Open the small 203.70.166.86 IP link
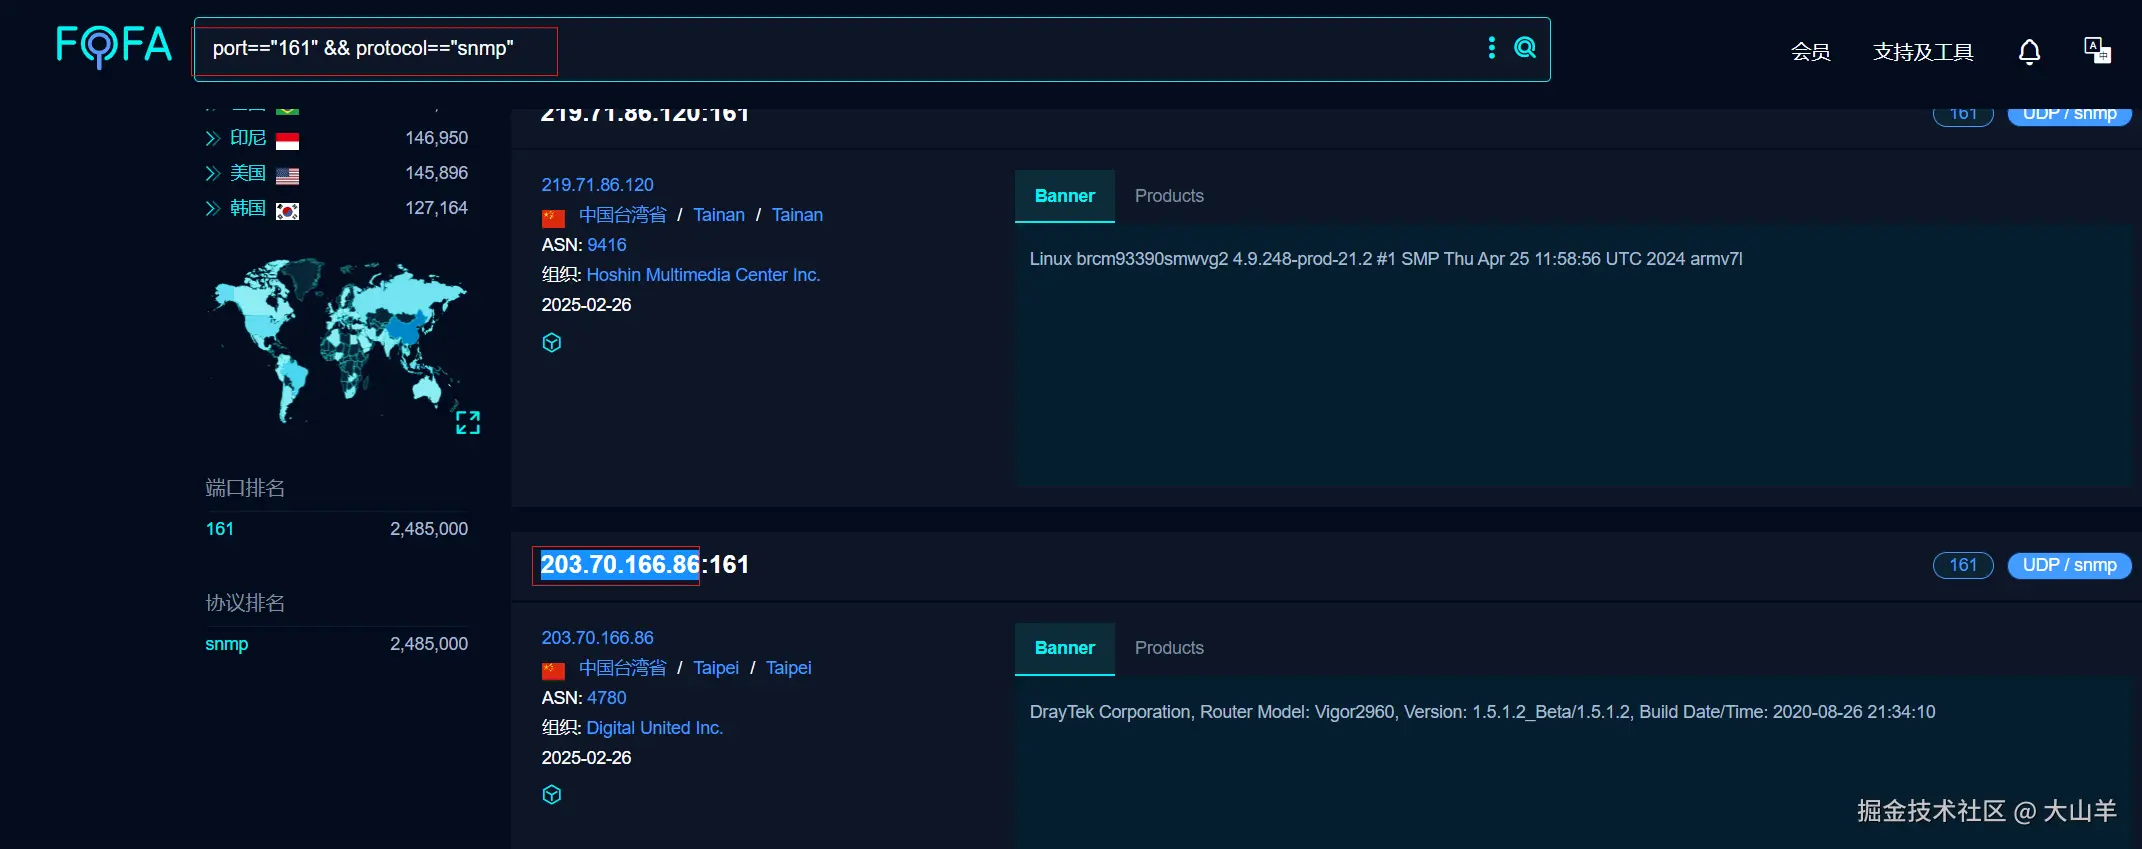Viewport: 2142px width, 849px height. [x=597, y=638]
